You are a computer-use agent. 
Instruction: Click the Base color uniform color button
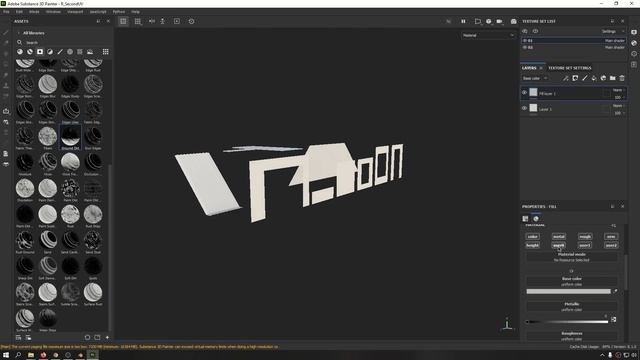pos(571,281)
